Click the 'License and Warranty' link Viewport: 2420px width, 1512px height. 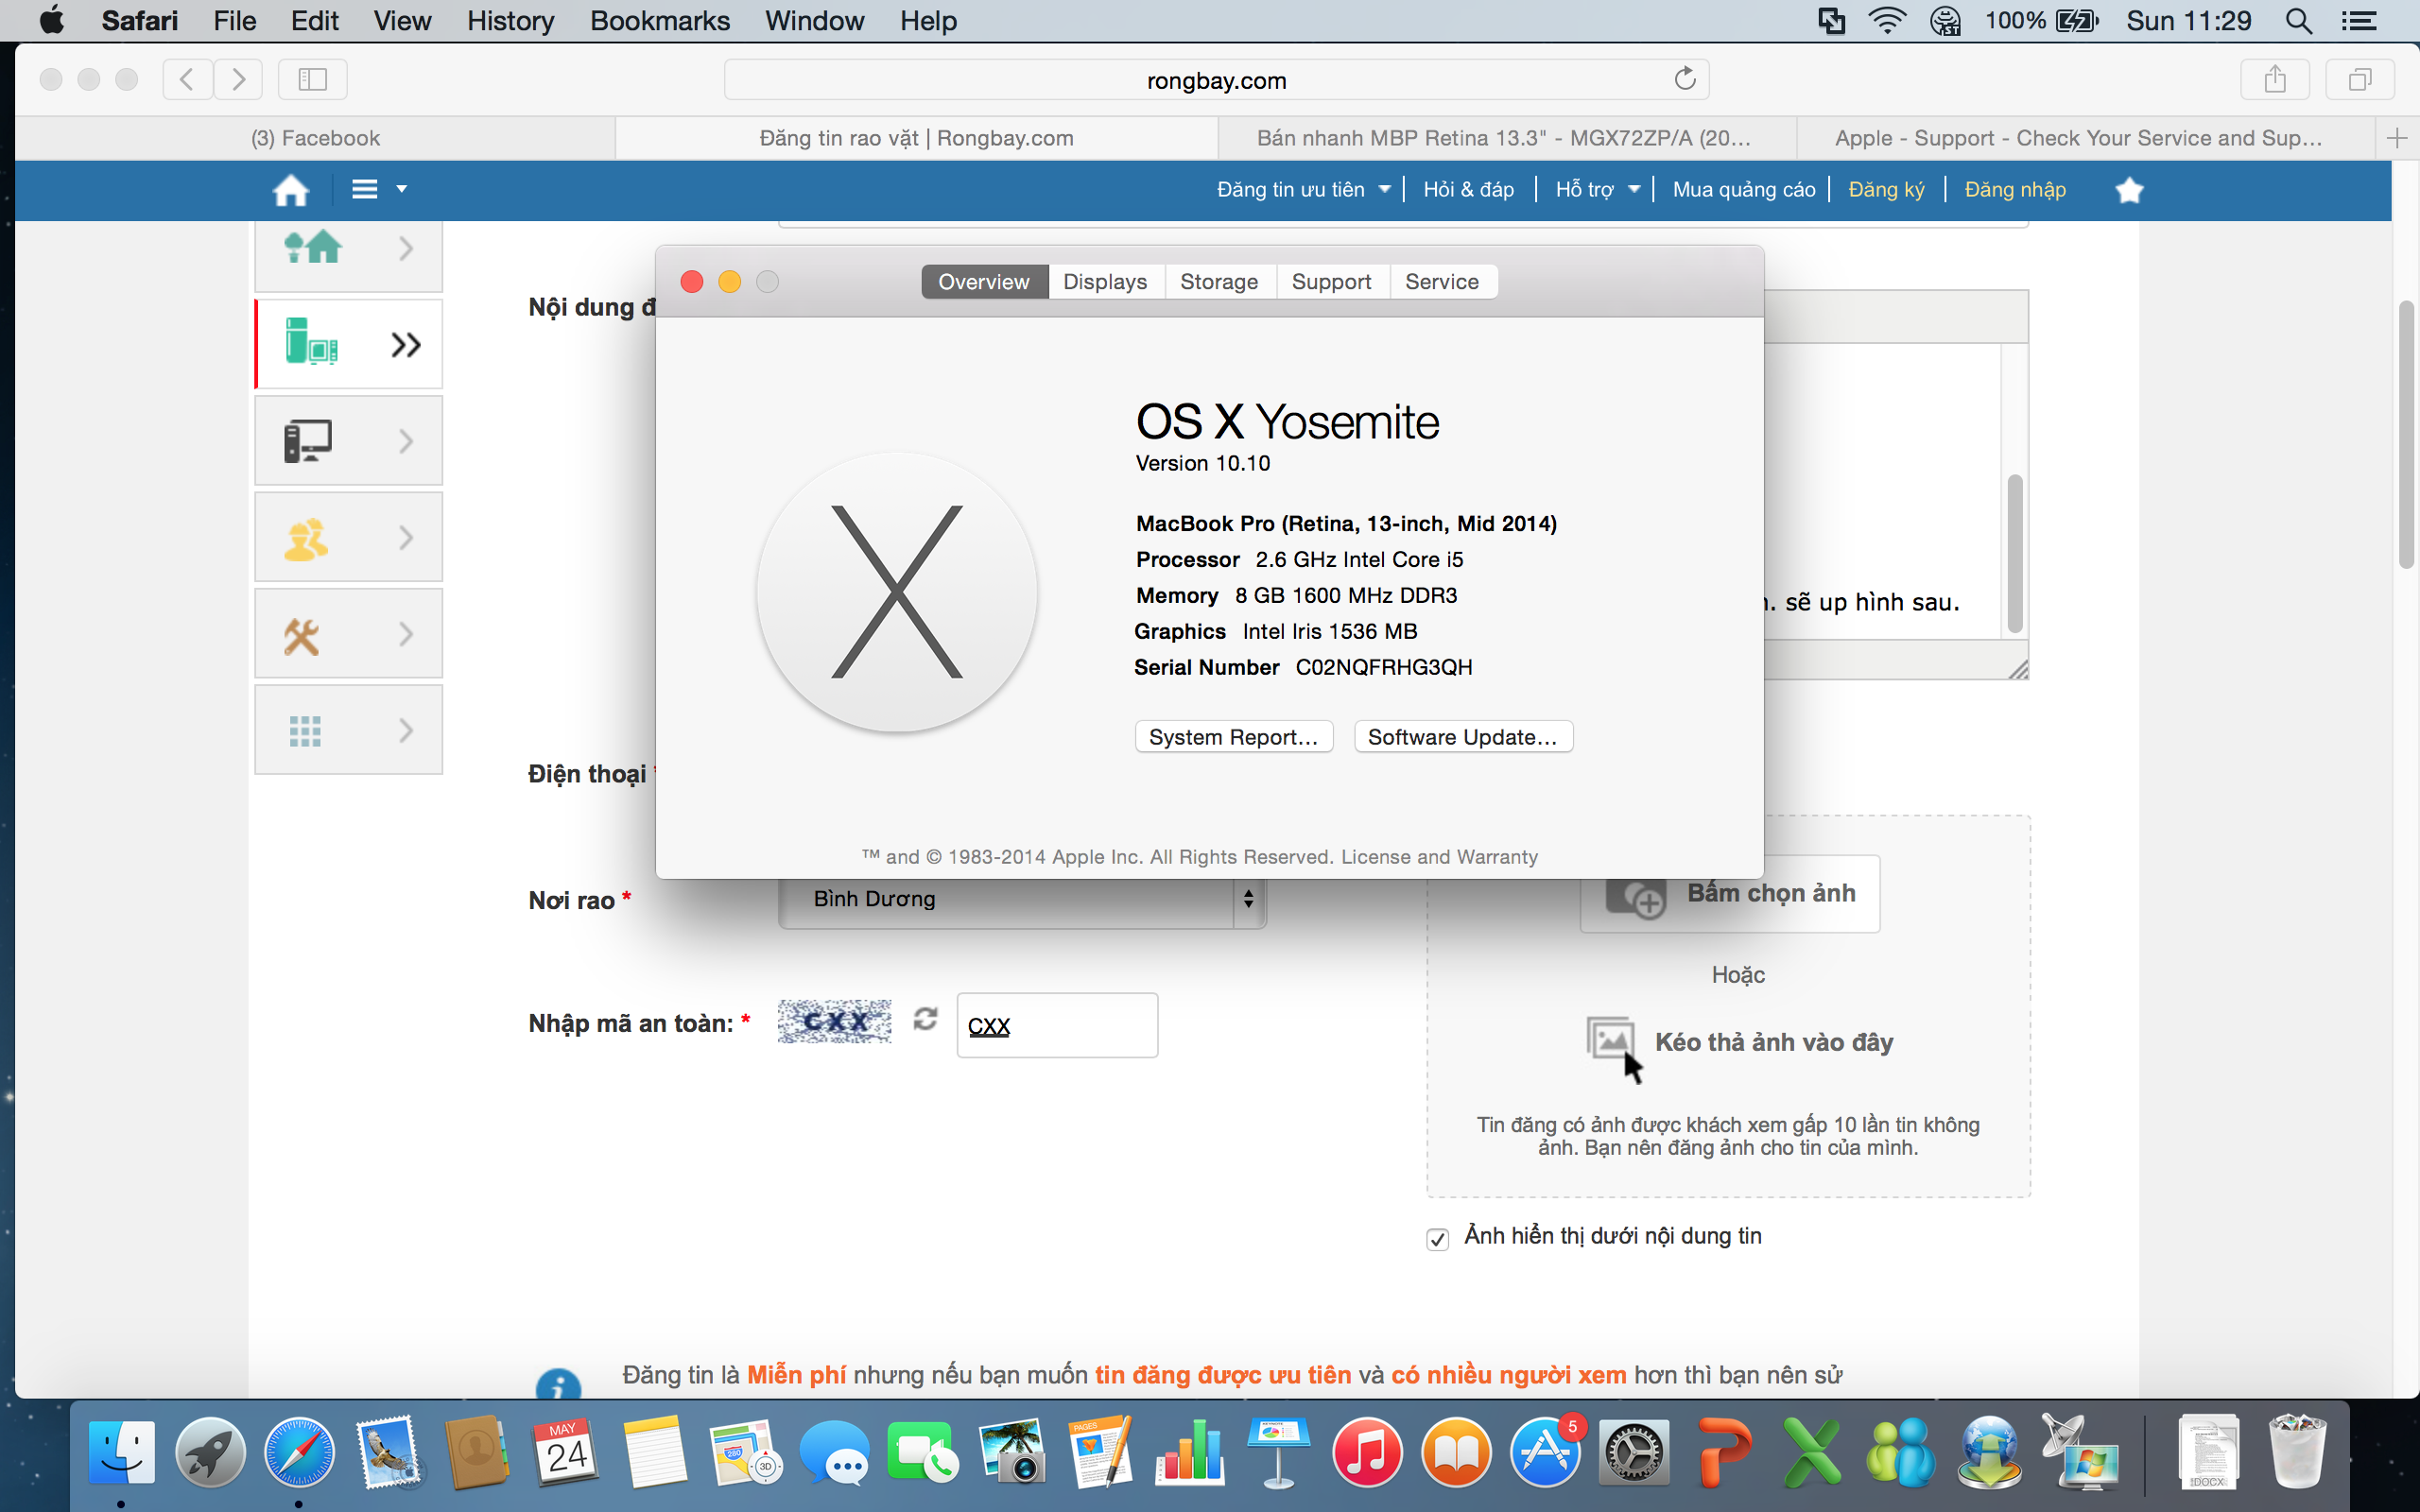1439,857
